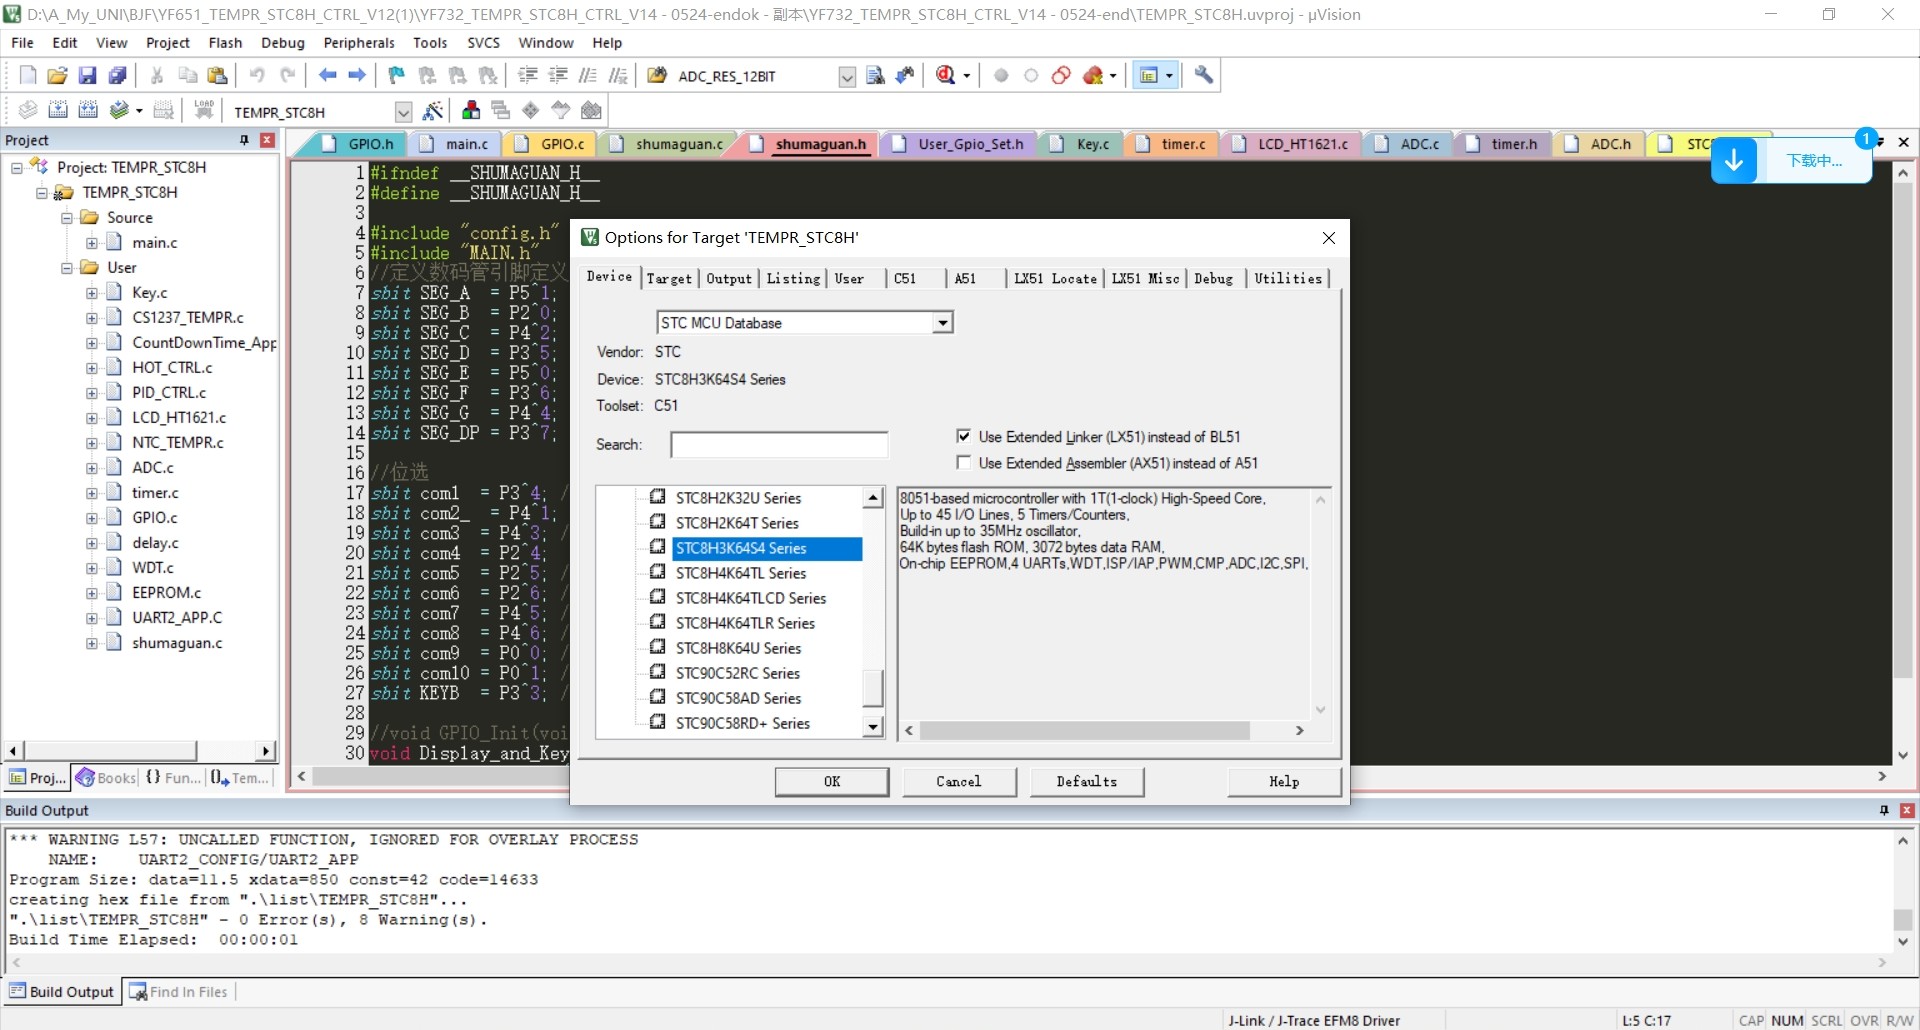Click the device Search input field
Screen dimensions: 1920x1030
click(x=779, y=445)
